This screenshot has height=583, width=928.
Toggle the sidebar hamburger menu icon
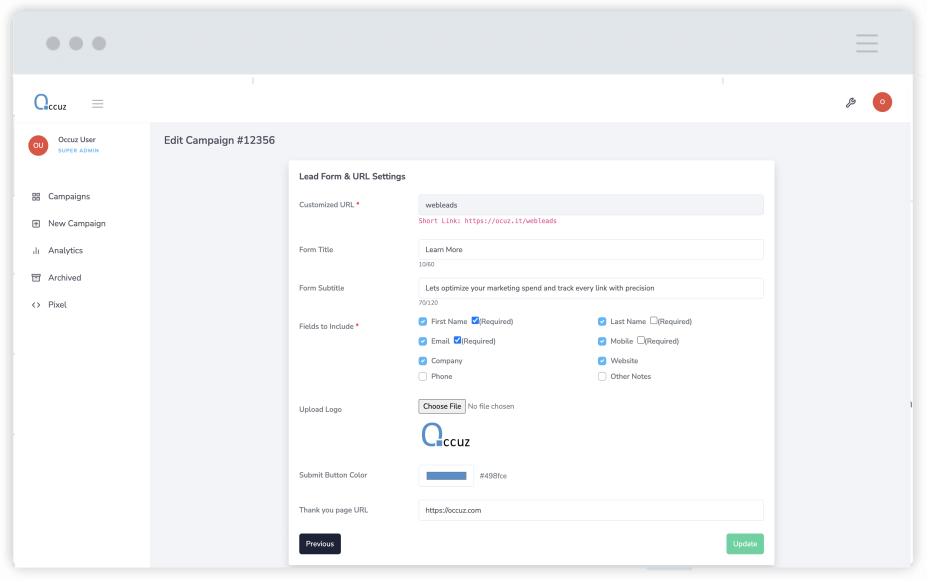[x=98, y=103]
